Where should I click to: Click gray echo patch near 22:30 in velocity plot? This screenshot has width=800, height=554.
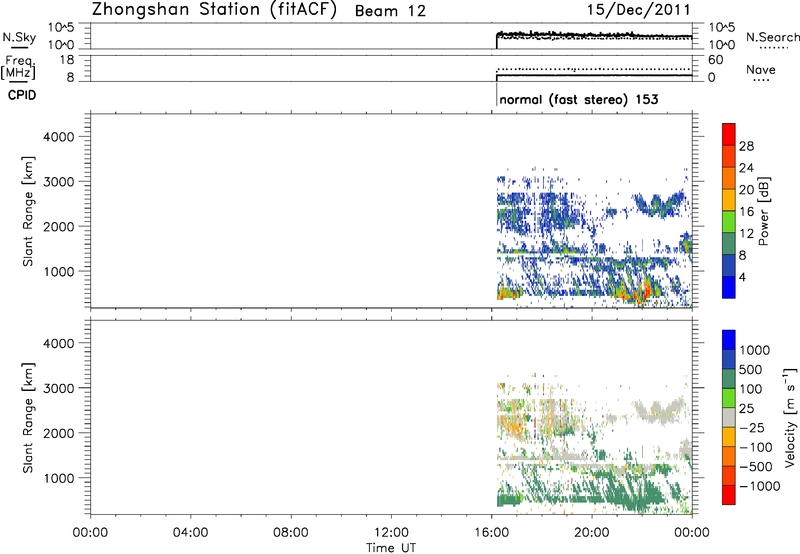658,411
